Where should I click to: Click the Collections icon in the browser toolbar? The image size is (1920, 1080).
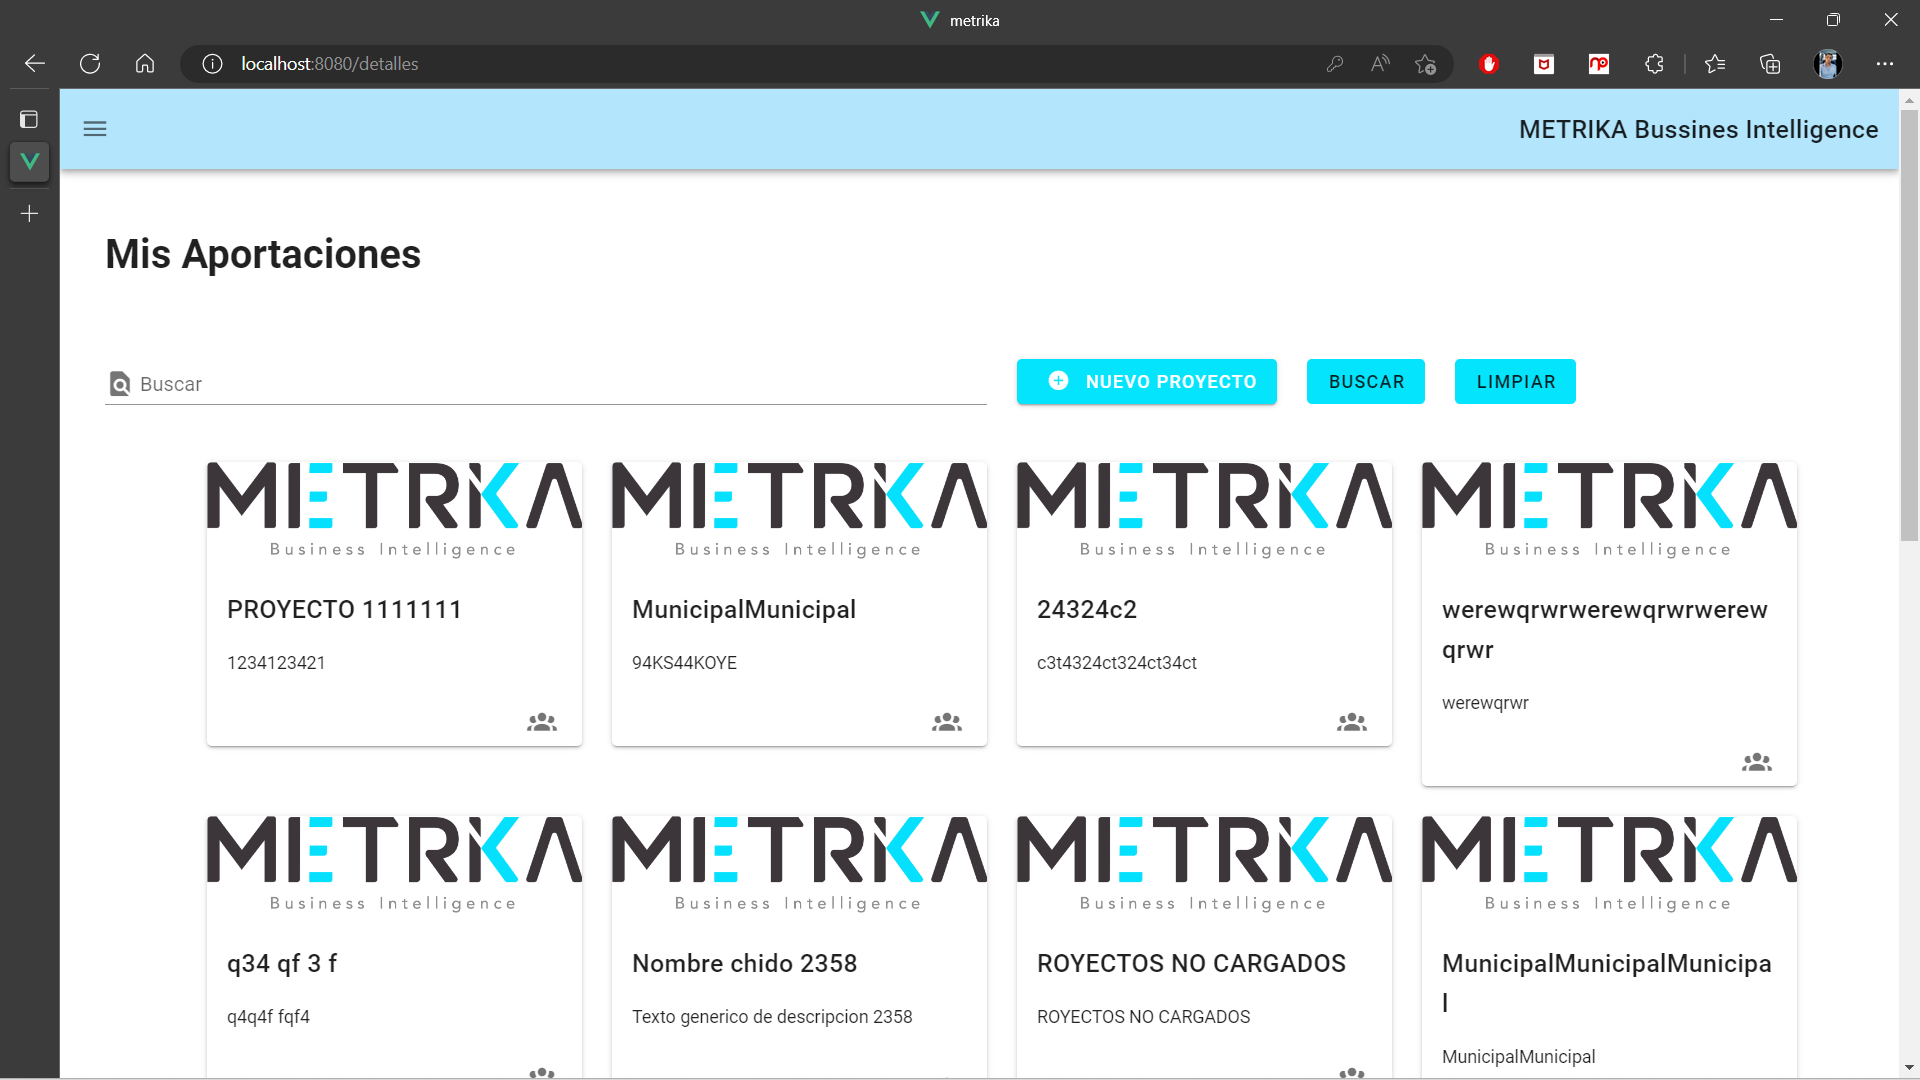1770,63
